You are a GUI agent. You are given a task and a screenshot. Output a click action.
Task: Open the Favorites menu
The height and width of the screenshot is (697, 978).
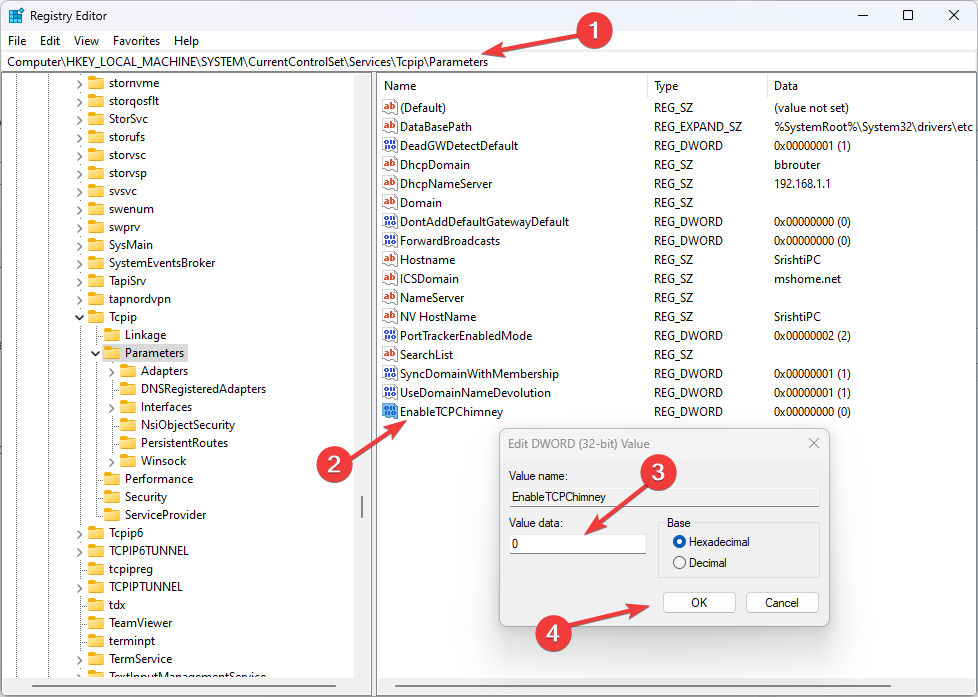[x=137, y=41]
